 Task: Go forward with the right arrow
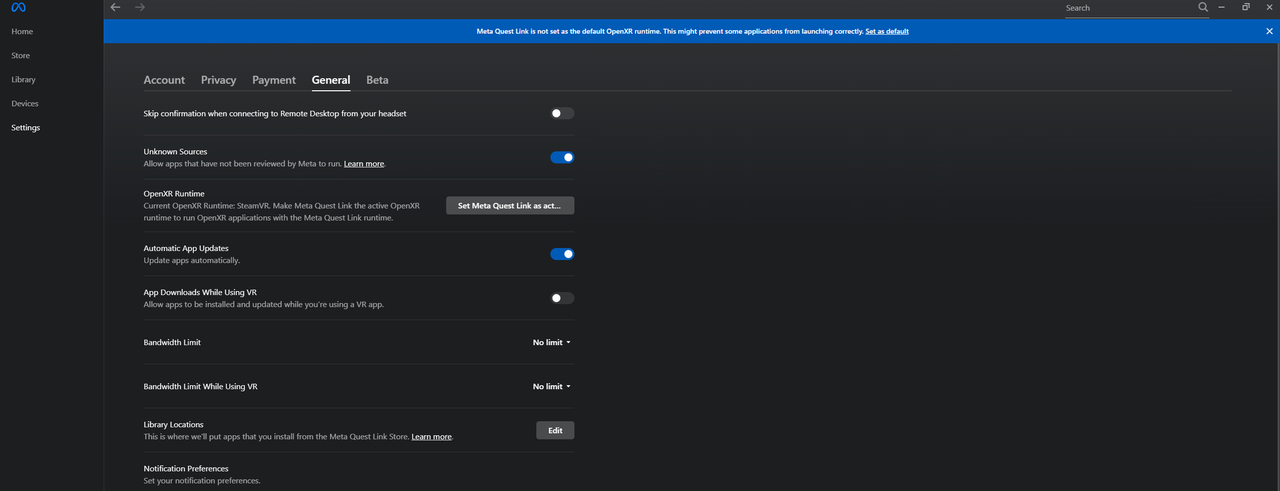[140, 7]
